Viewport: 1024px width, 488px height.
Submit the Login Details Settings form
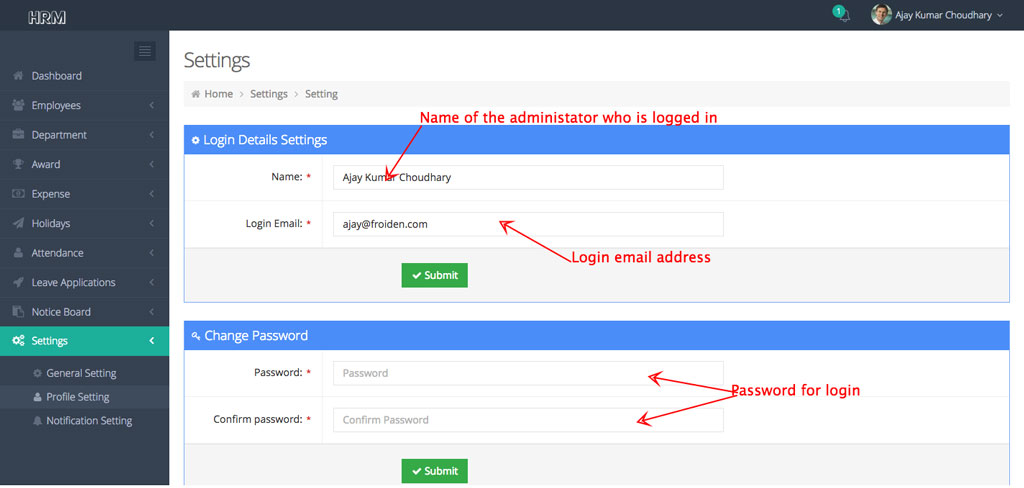pyautogui.click(x=434, y=275)
